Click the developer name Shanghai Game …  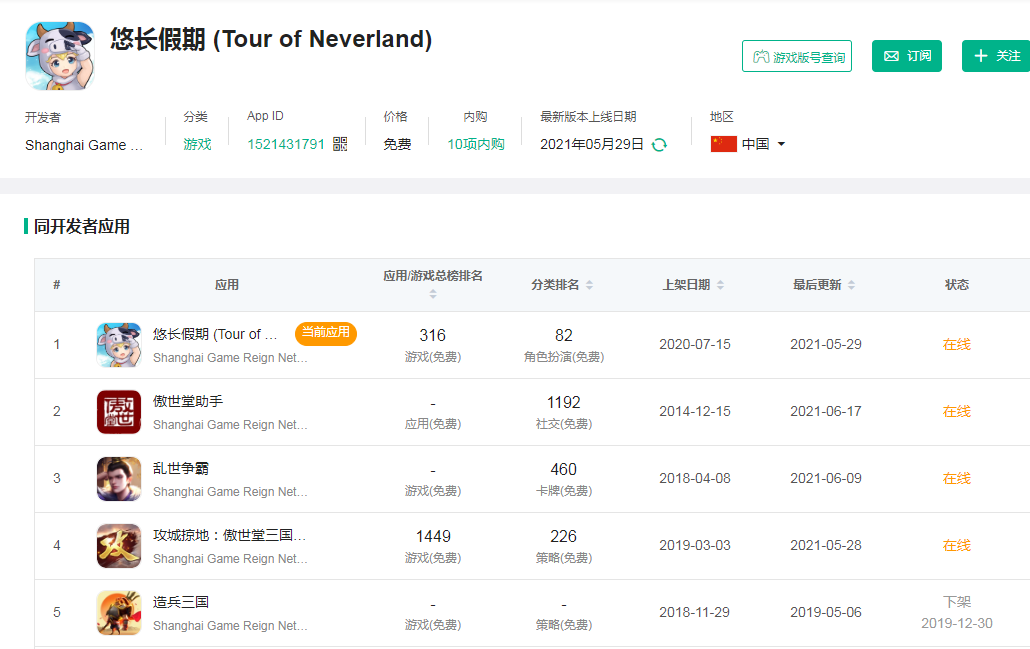[84, 145]
